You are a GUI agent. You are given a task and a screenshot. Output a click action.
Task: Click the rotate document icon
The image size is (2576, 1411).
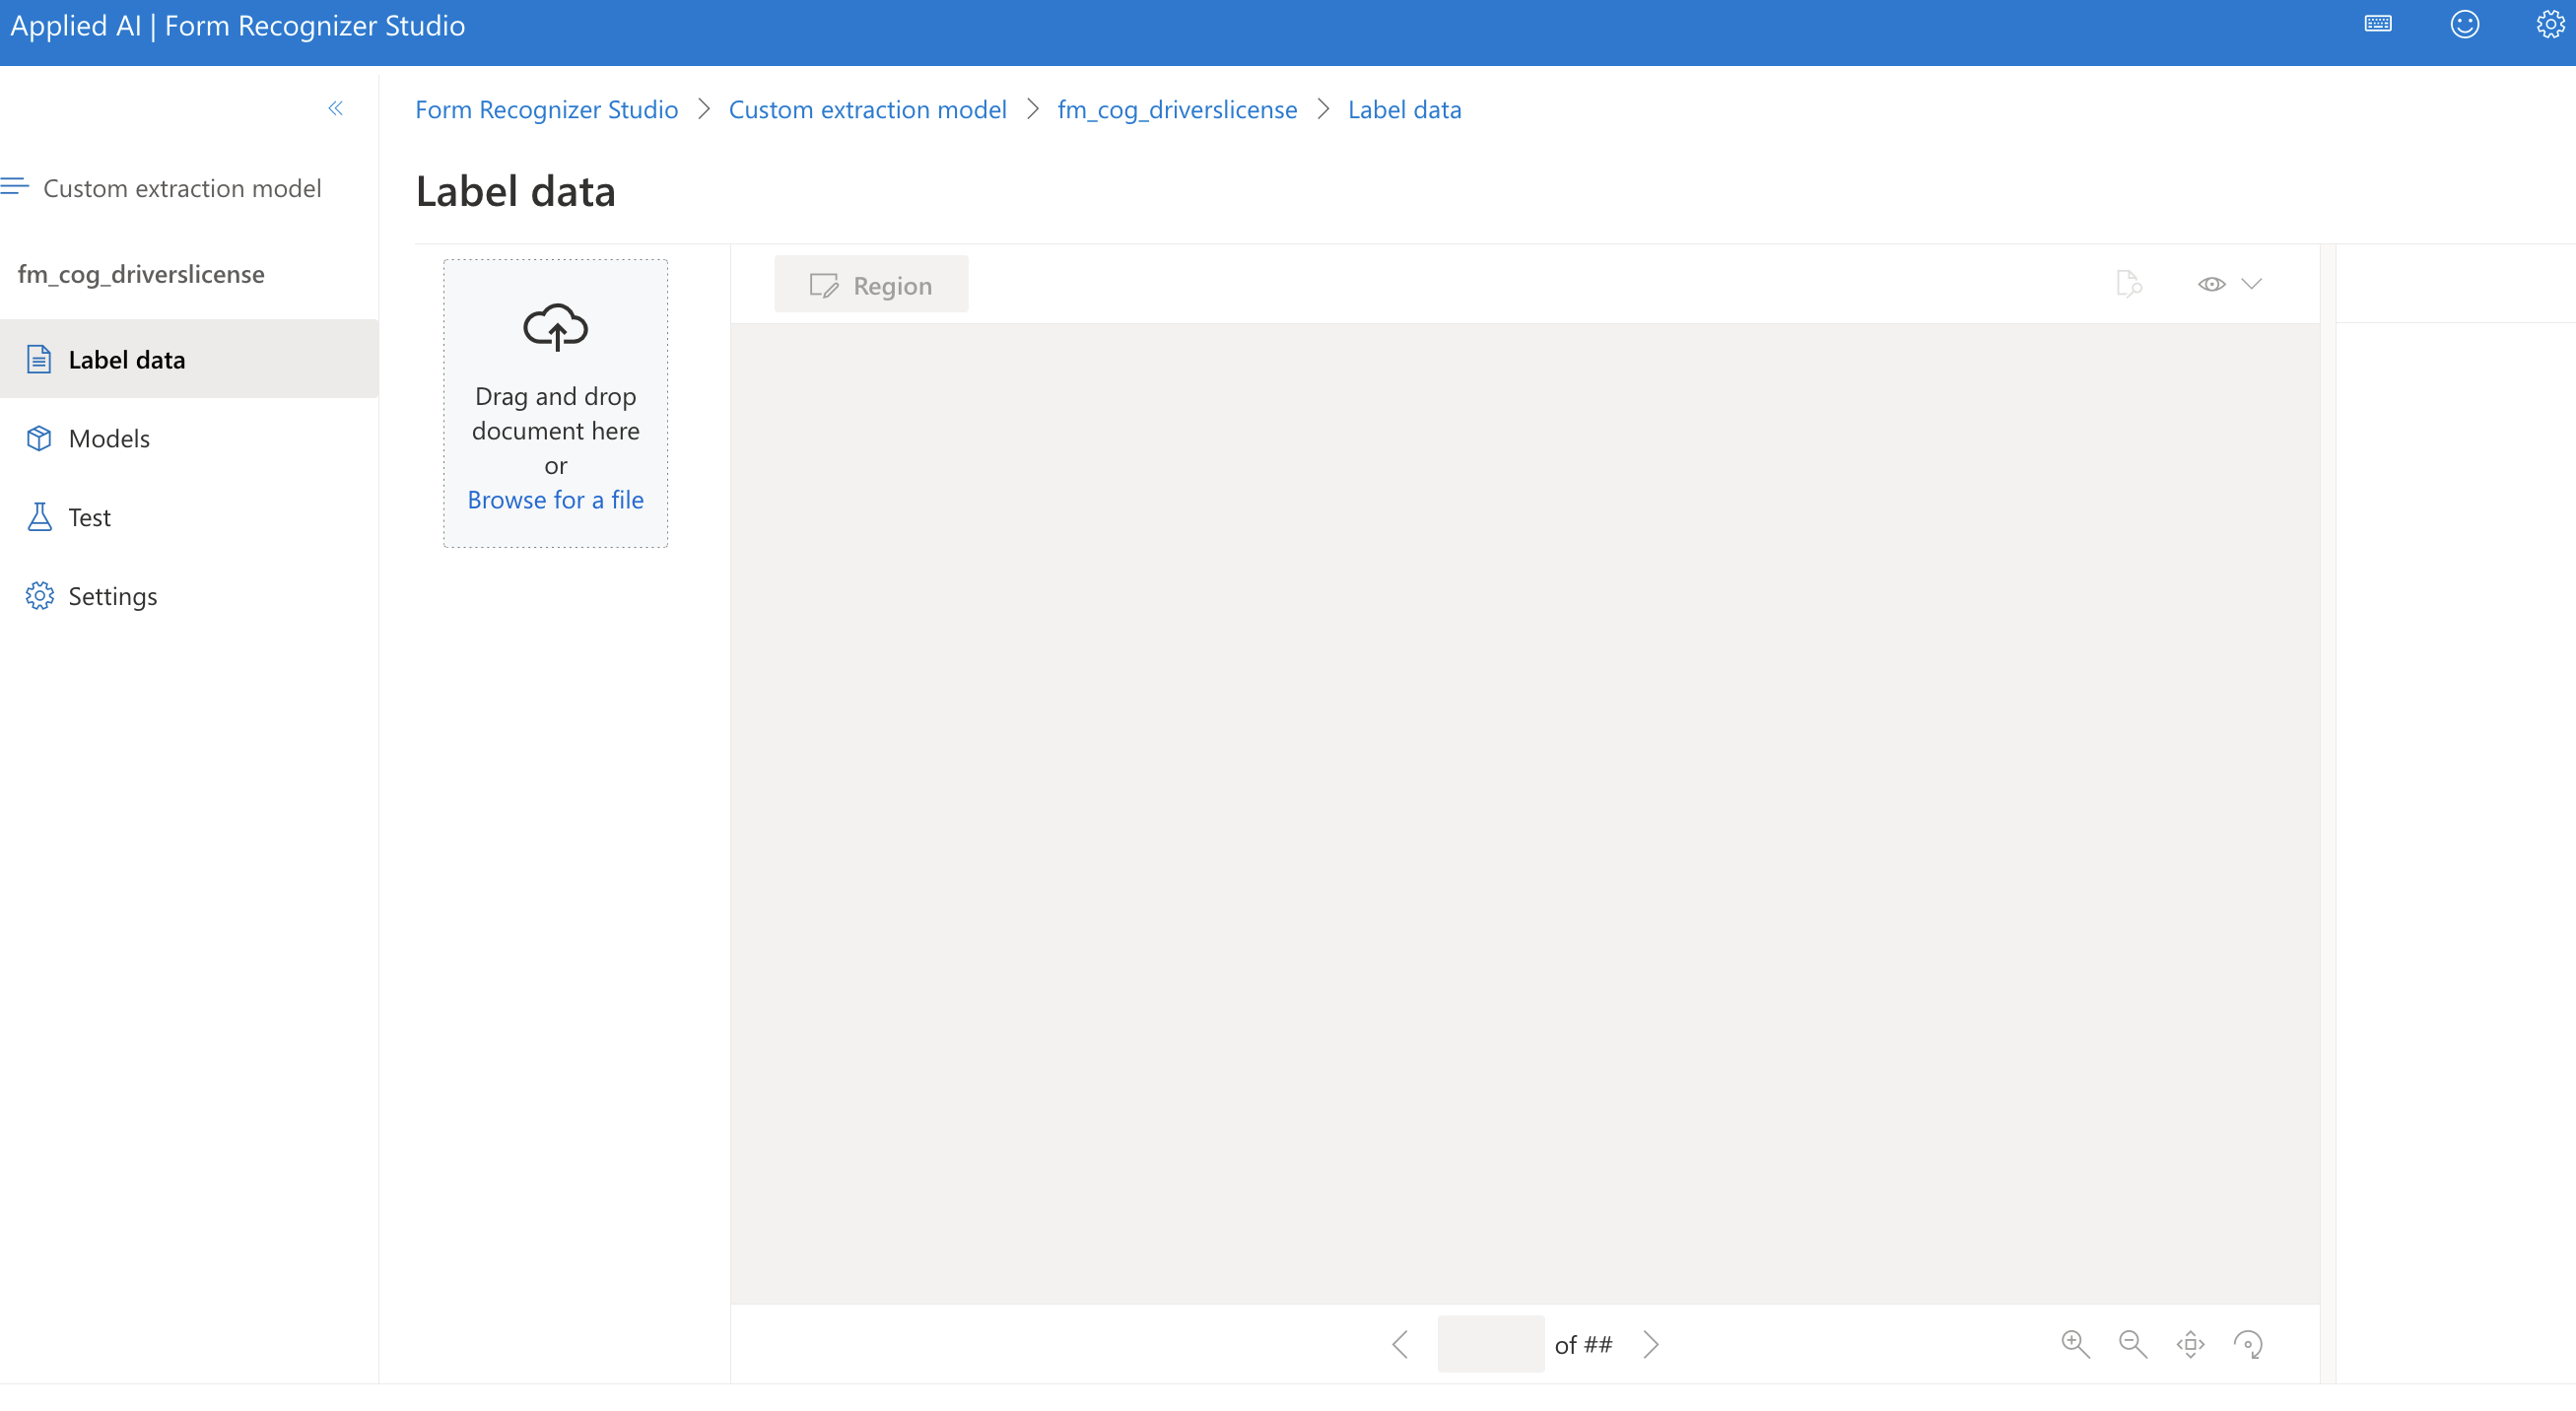(x=2248, y=1344)
